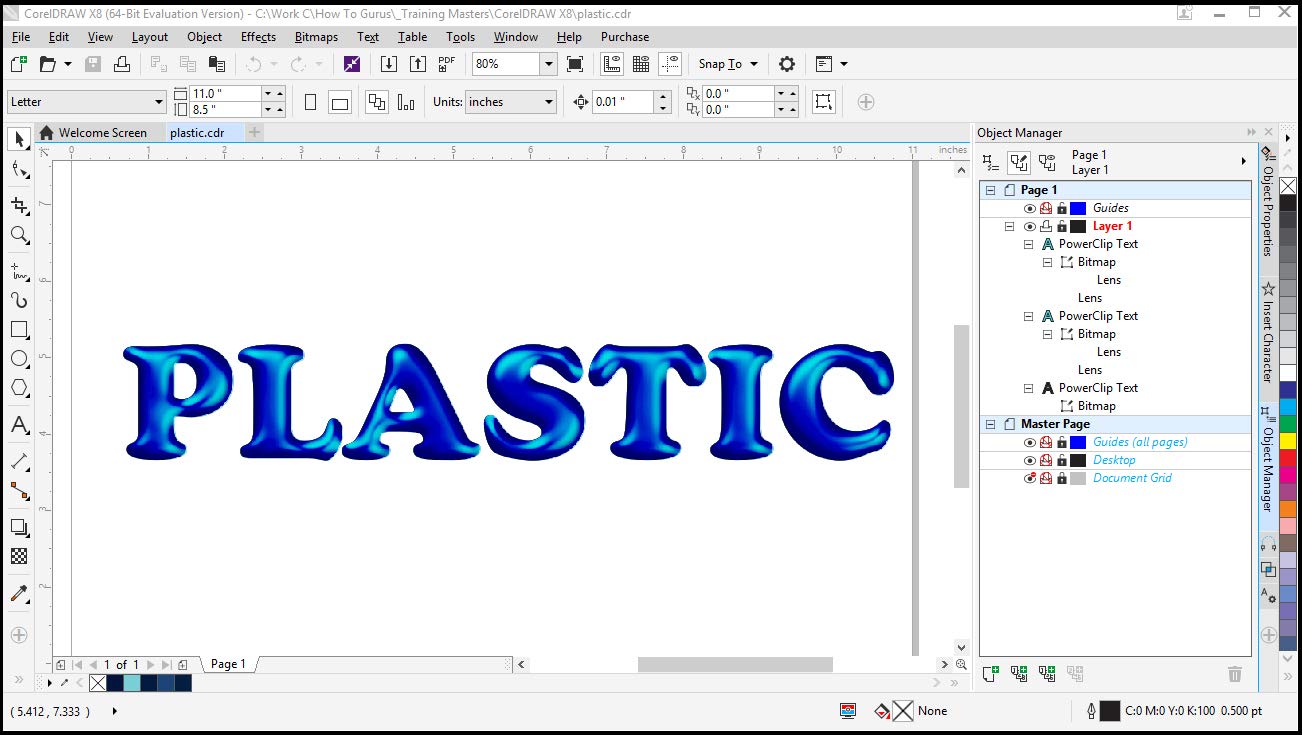The height and width of the screenshot is (735, 1302).
Task: Collapse the first PowerClip Text item
Action: [1028, 245]
